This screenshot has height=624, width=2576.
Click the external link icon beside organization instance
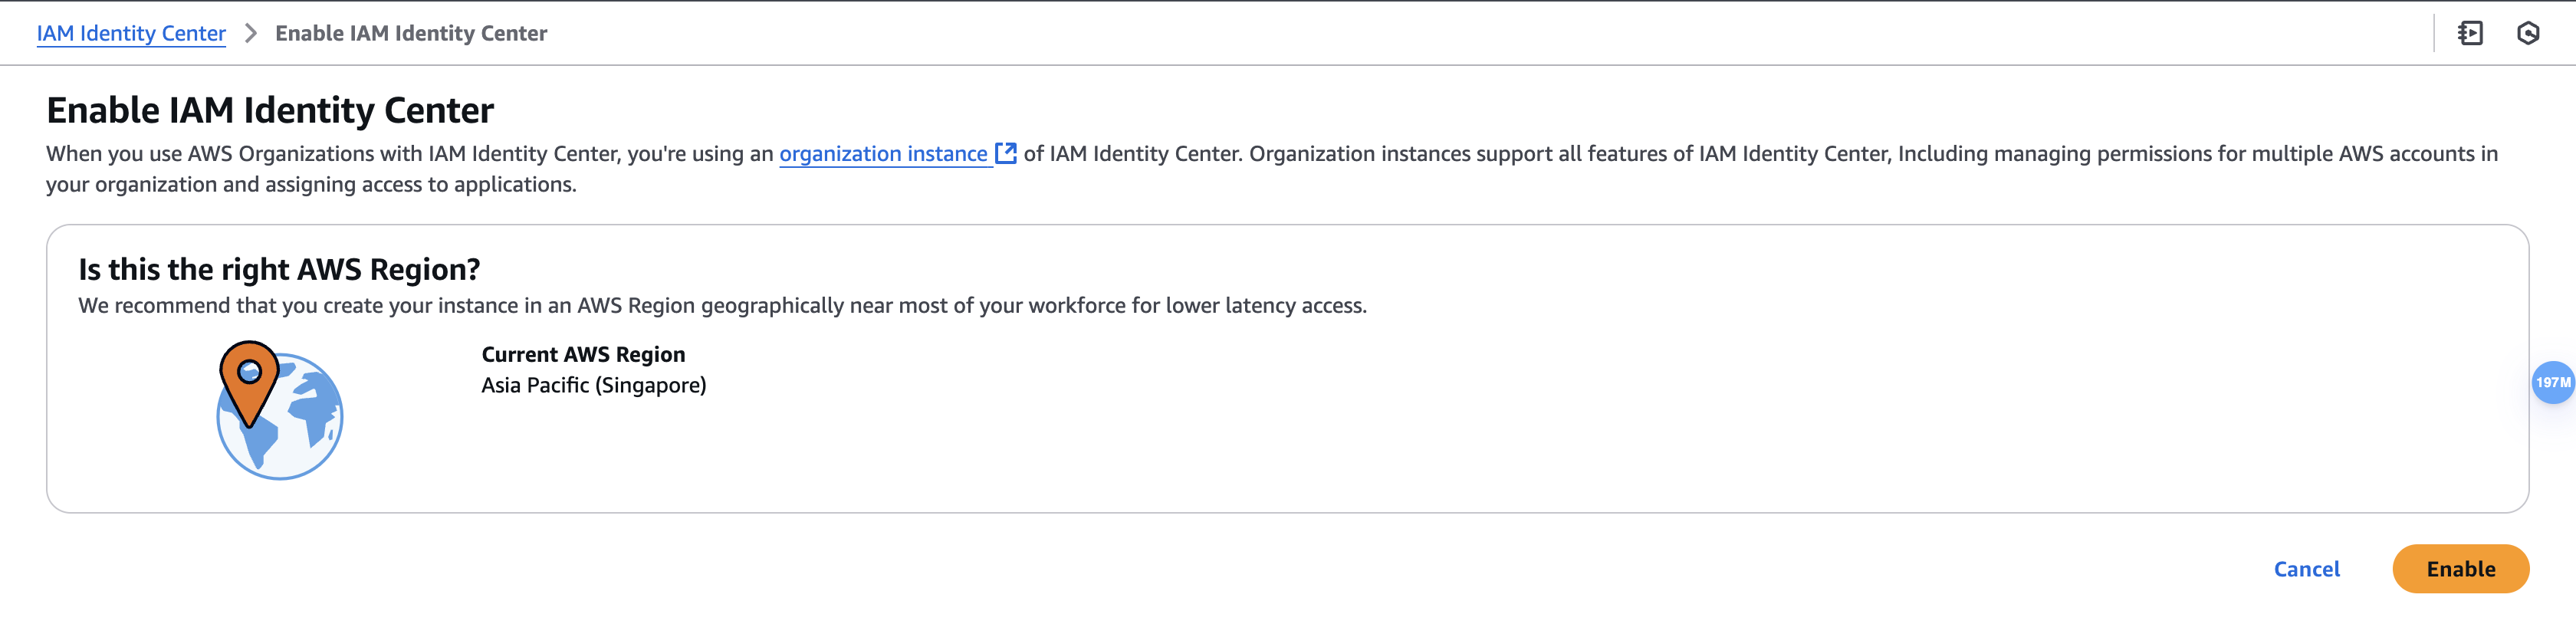(1006, 153)
